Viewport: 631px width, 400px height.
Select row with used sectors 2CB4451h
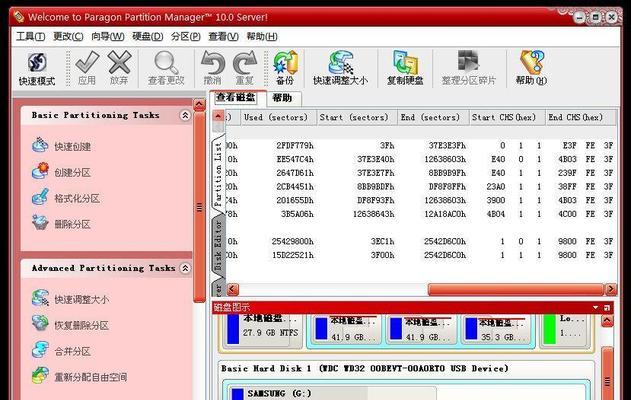[x=421, y=186]
